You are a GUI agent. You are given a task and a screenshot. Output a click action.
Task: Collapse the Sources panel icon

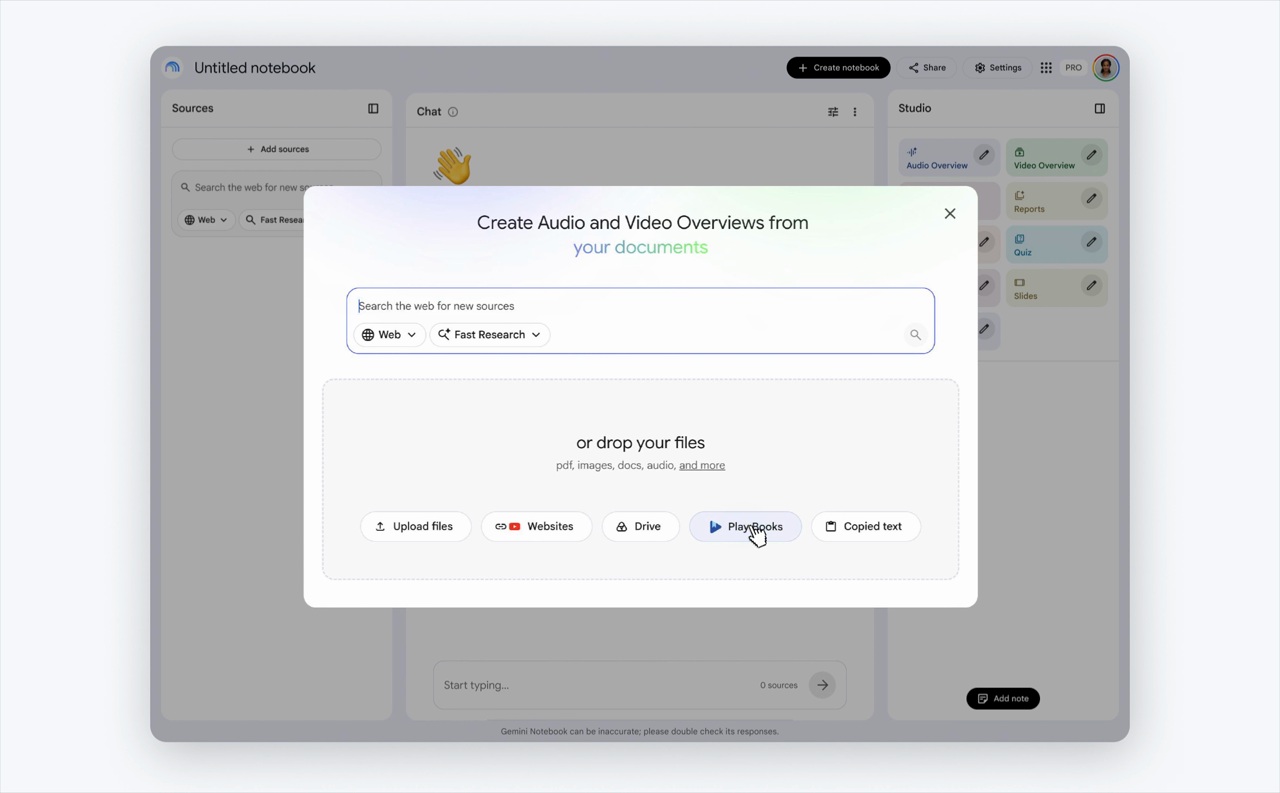(x=373, y=108)
